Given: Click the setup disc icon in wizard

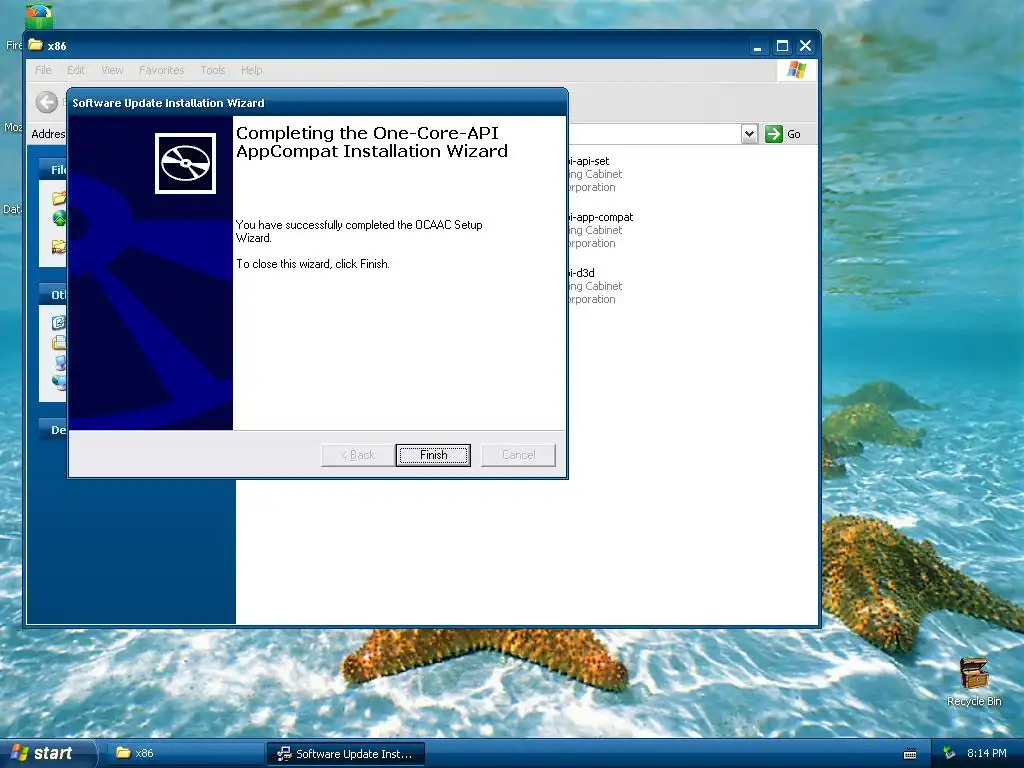Looking at the screenshot, I should pyautogui.click(x=185, y=163).
